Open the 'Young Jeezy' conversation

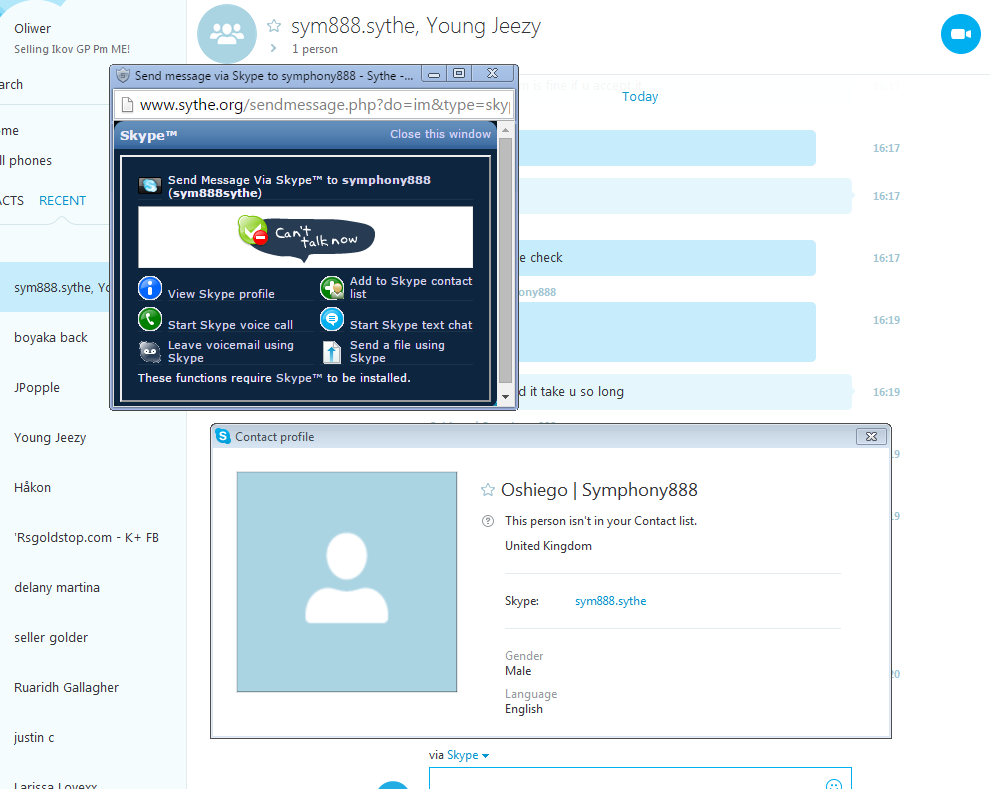tap(93, 437)
